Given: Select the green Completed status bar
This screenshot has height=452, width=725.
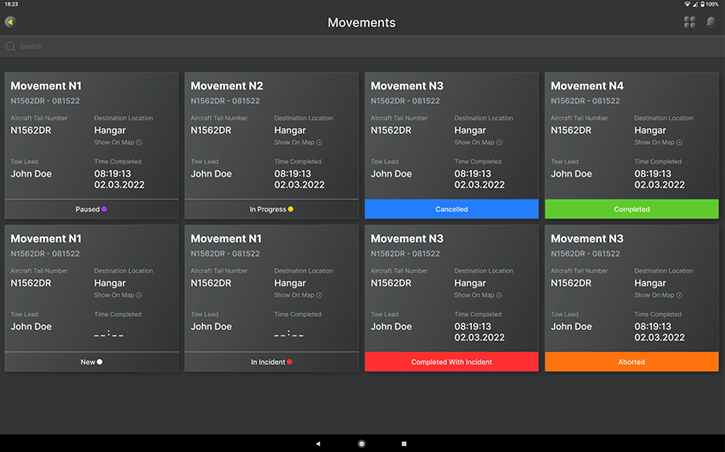Looking at the screenshot, I should (631, 209).
